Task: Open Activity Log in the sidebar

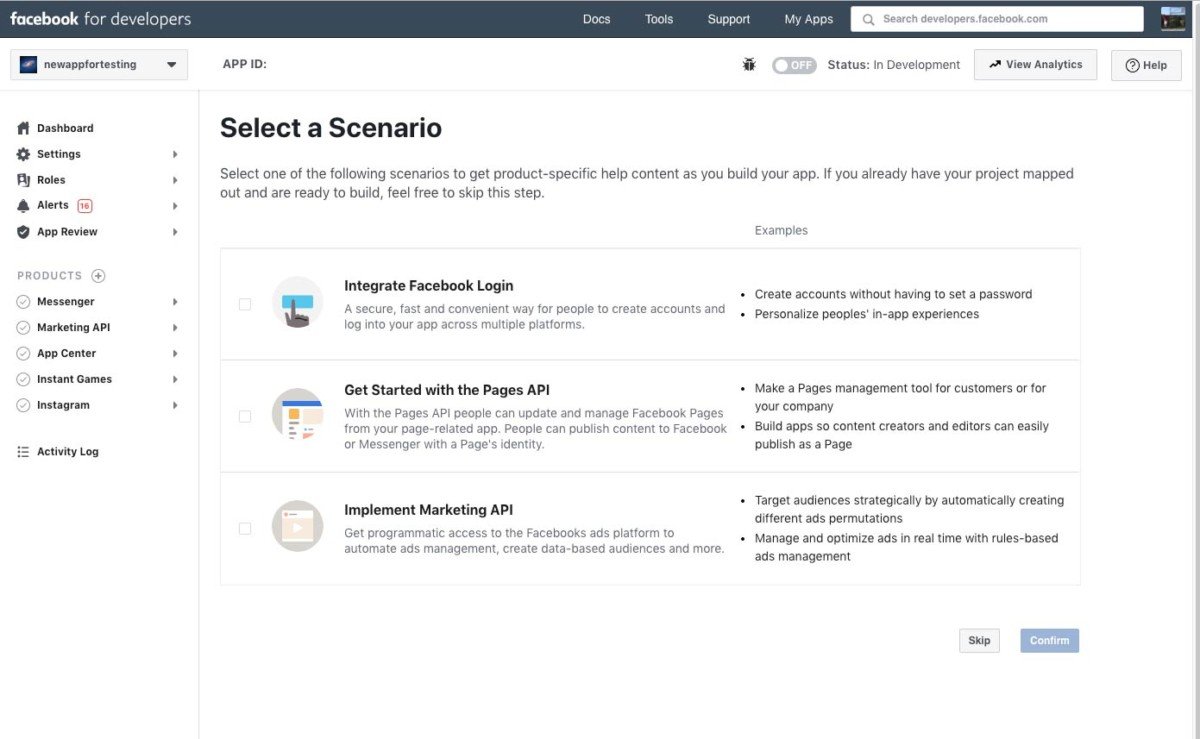Action: 68,452
